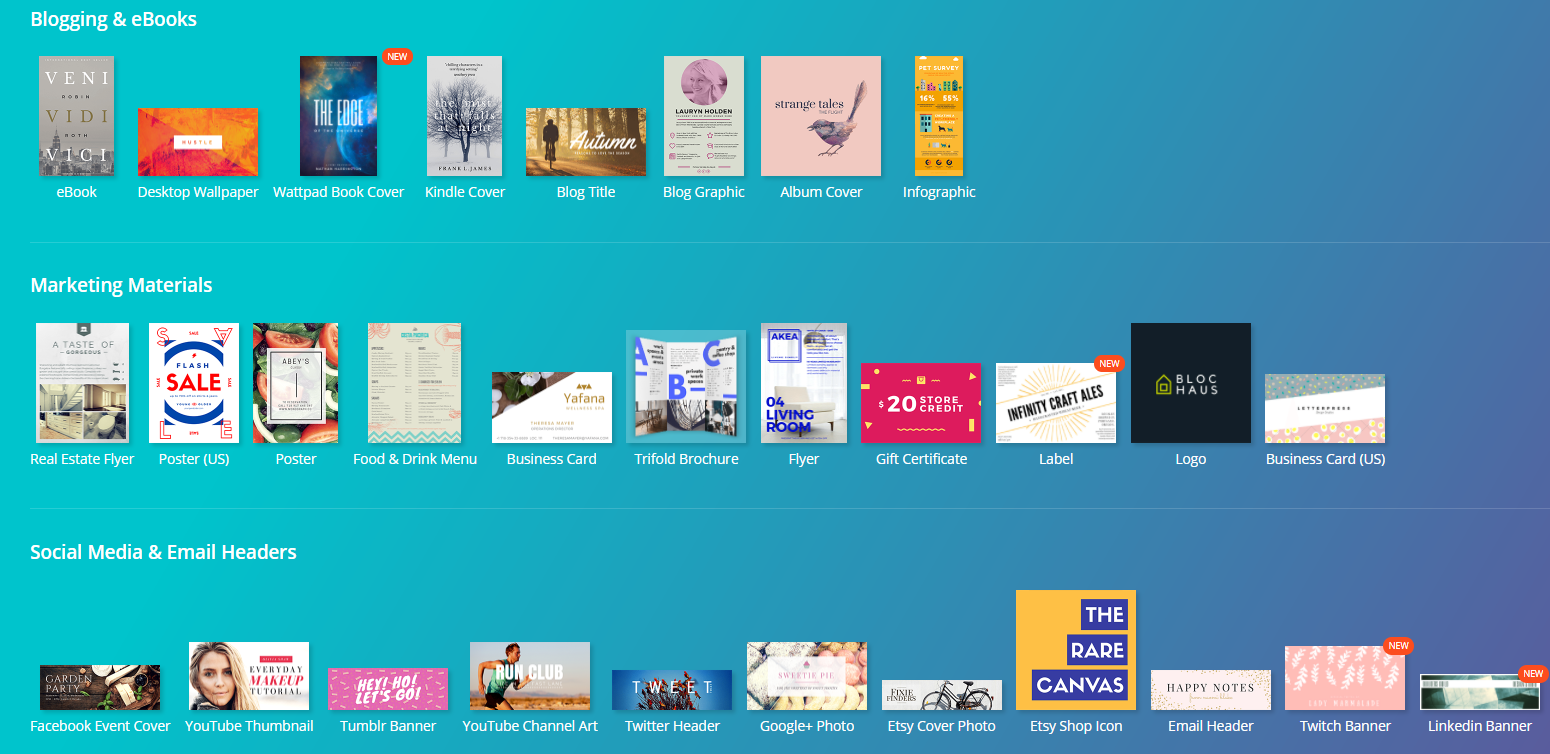Choose the Food & Drink Menu template
1550x754 pixels.
click(x=414, y=382)
